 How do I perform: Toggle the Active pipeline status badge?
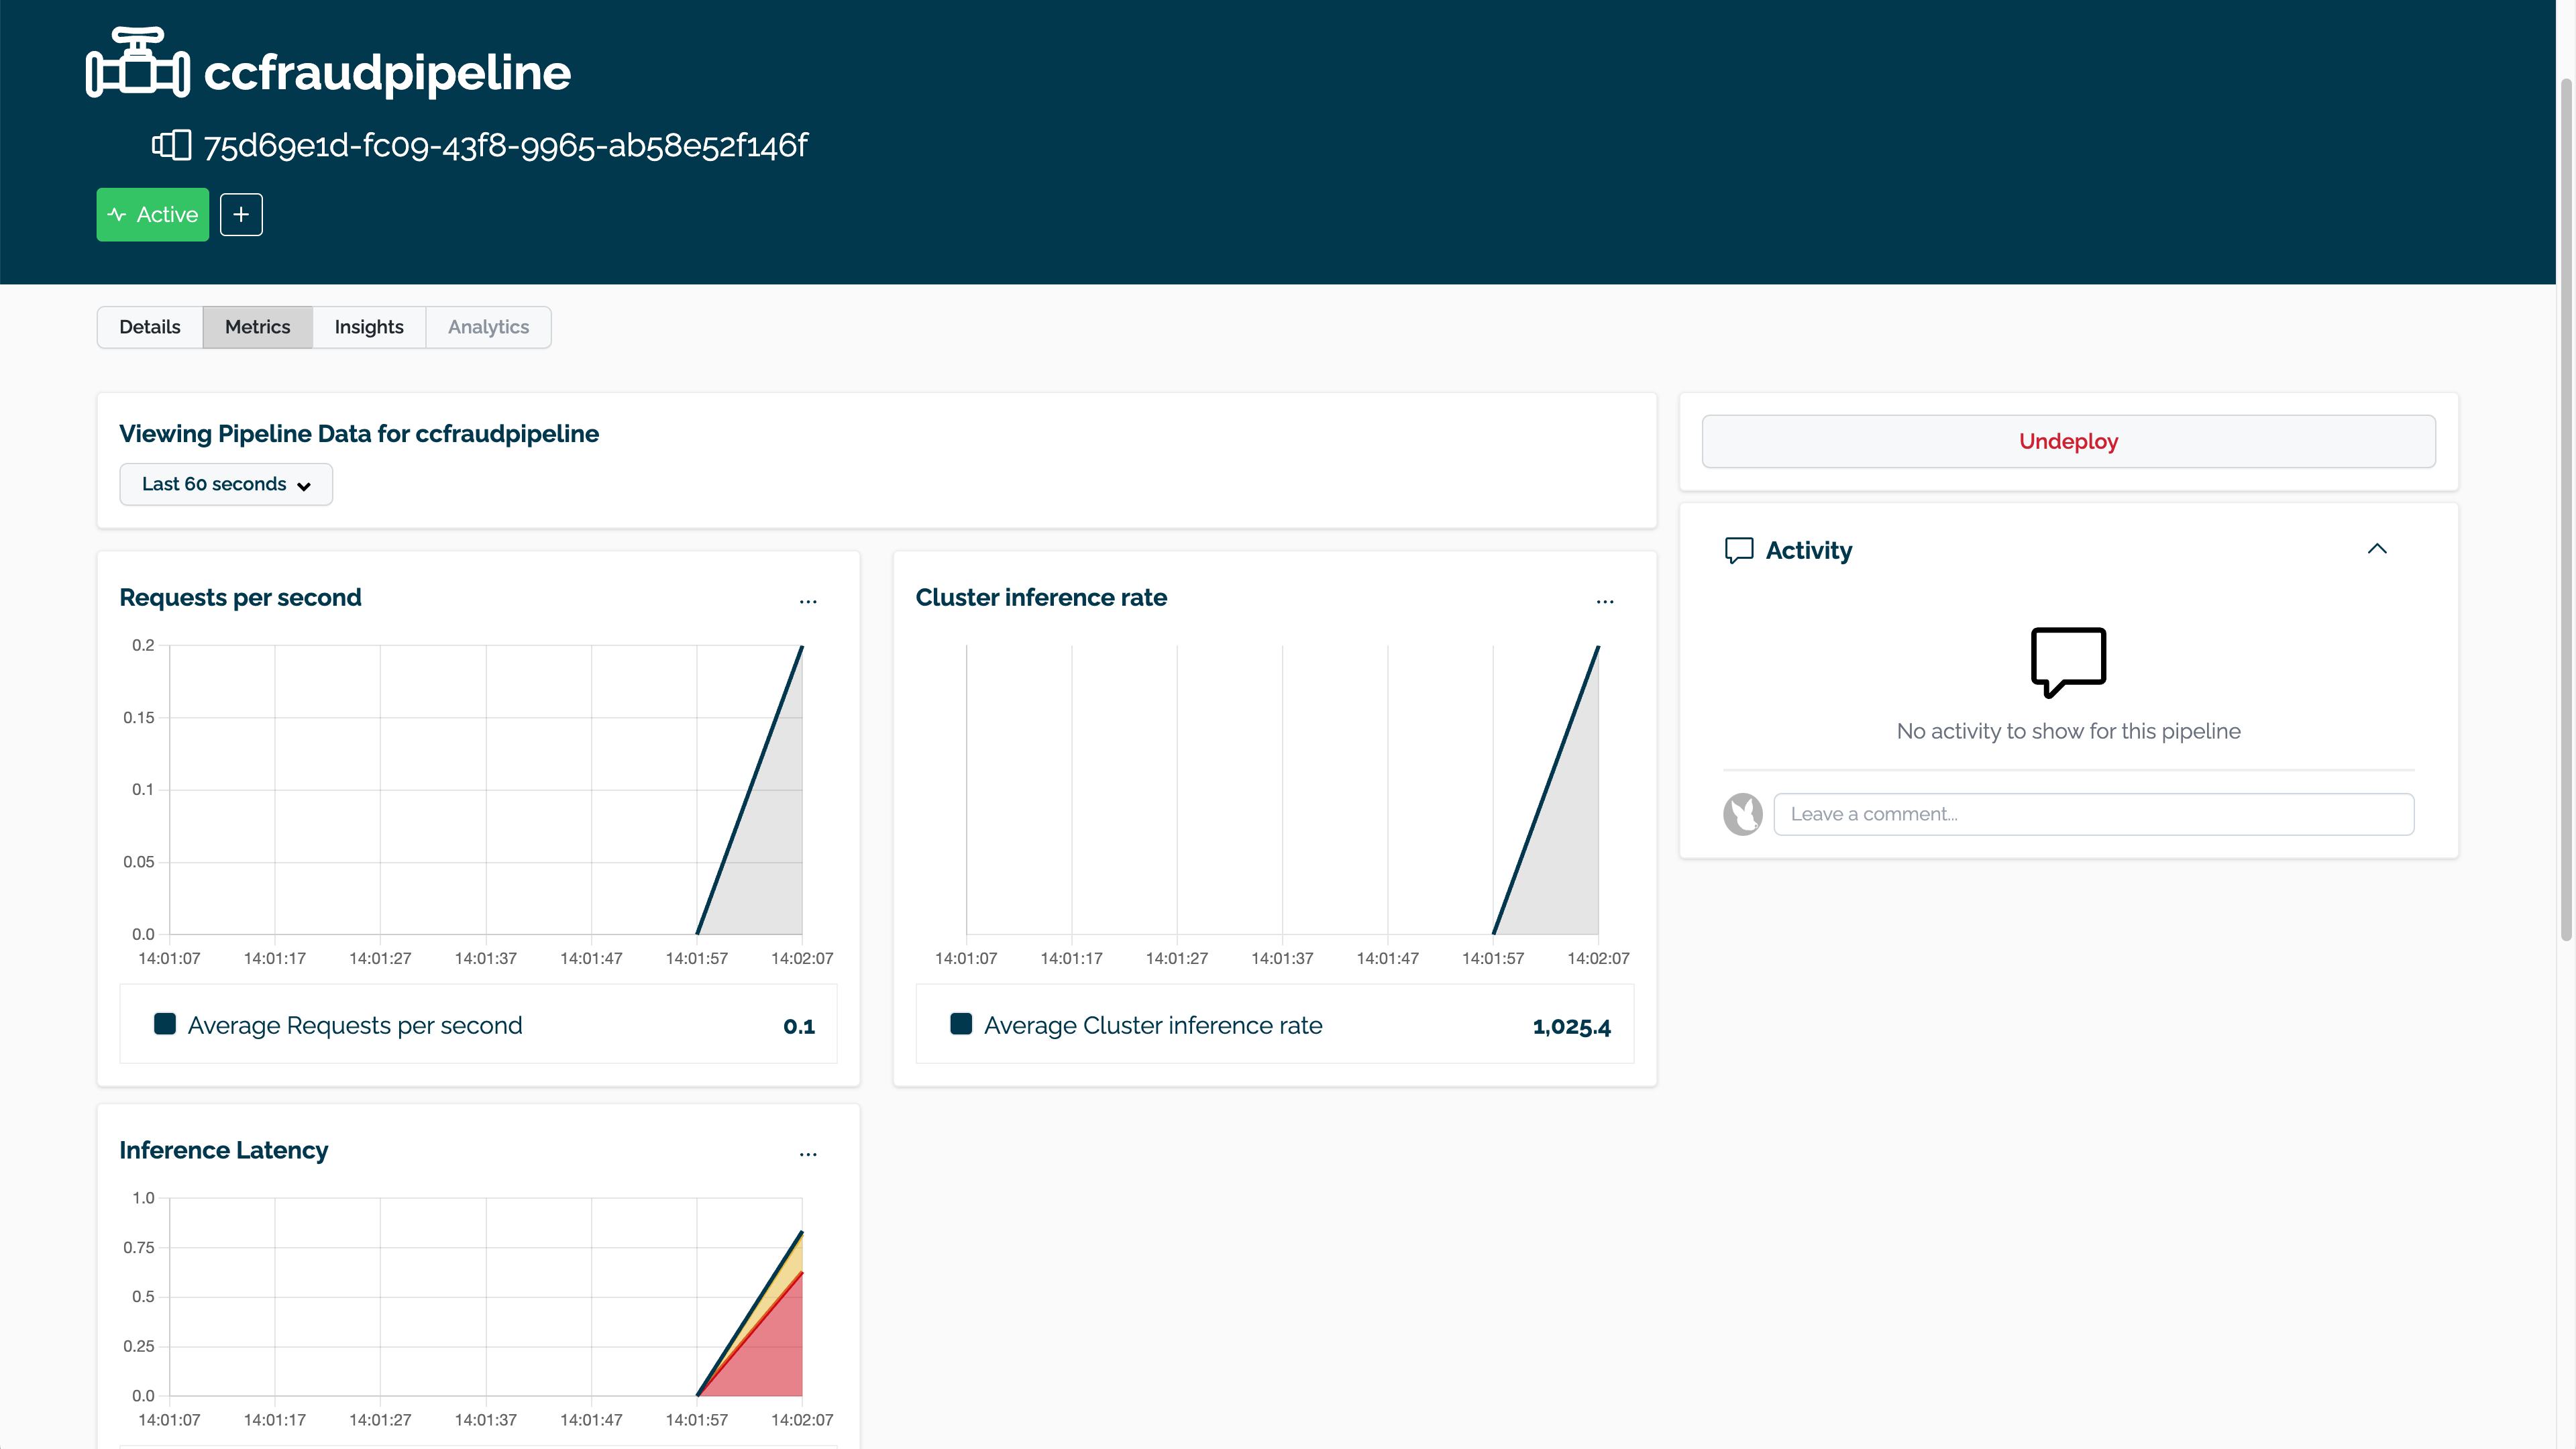[x=153, y=215]
